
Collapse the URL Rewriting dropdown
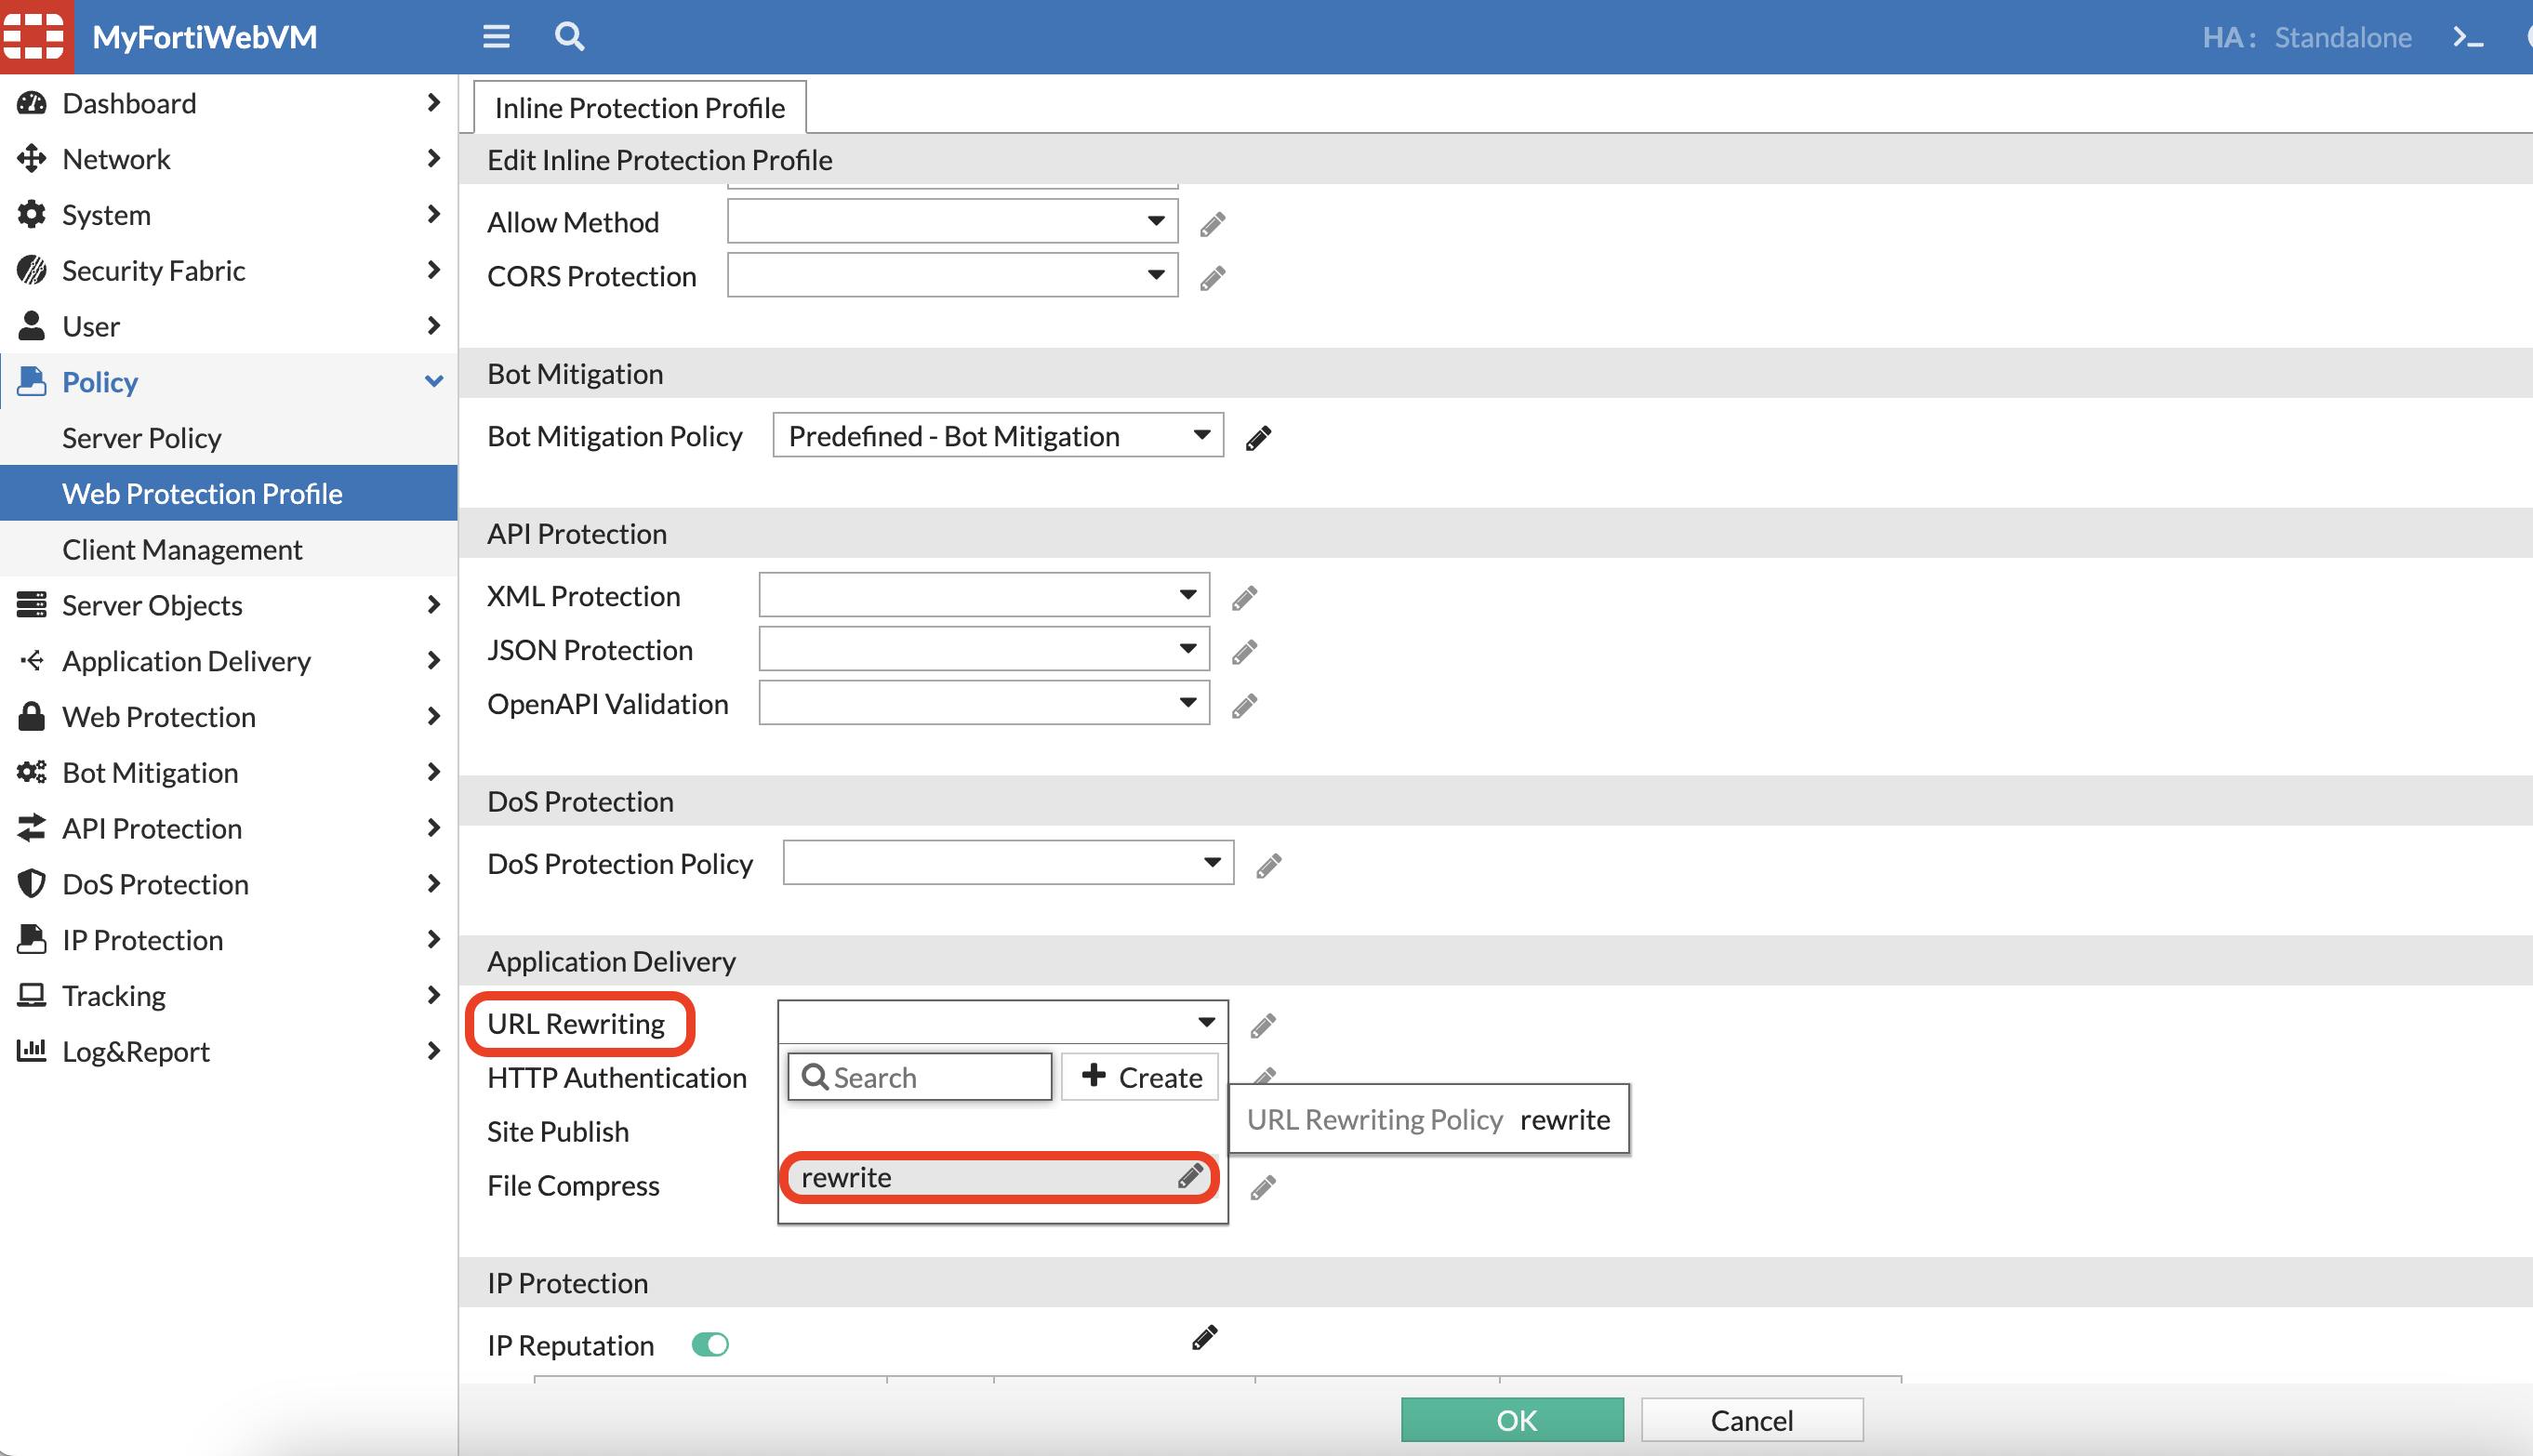[1003, 1023]
